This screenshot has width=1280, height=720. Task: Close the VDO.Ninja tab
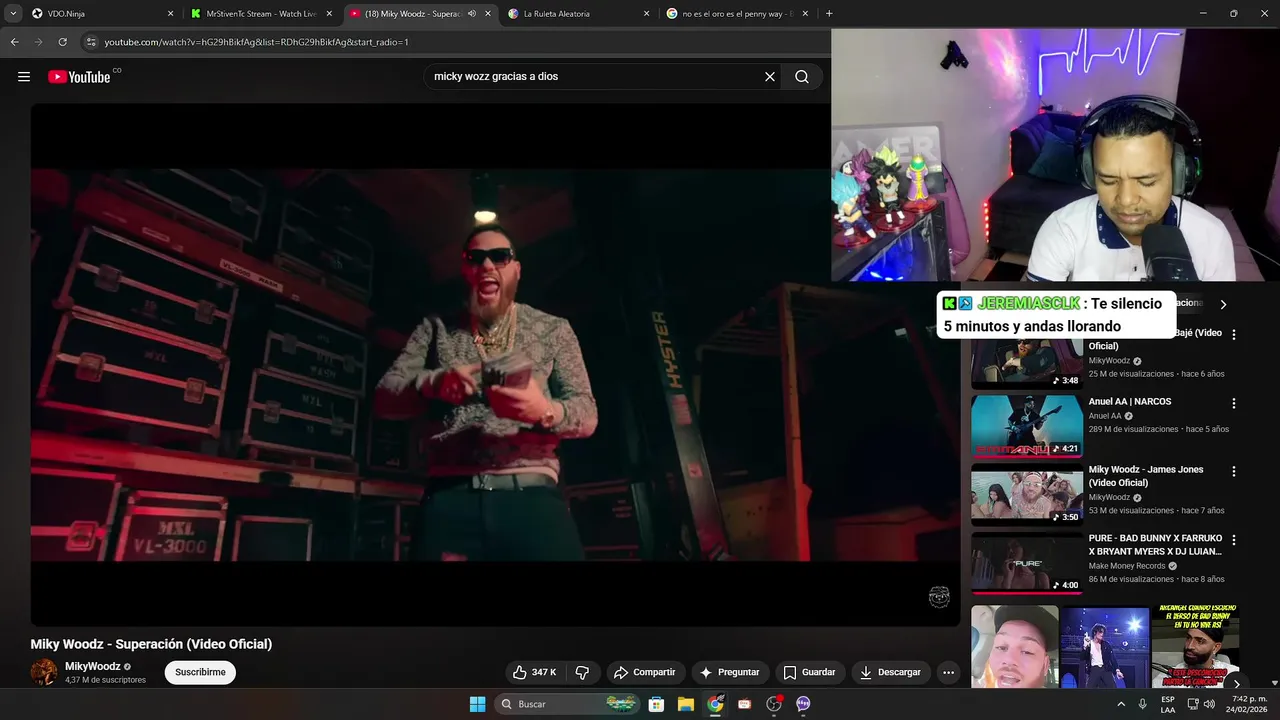pos(170,14)
